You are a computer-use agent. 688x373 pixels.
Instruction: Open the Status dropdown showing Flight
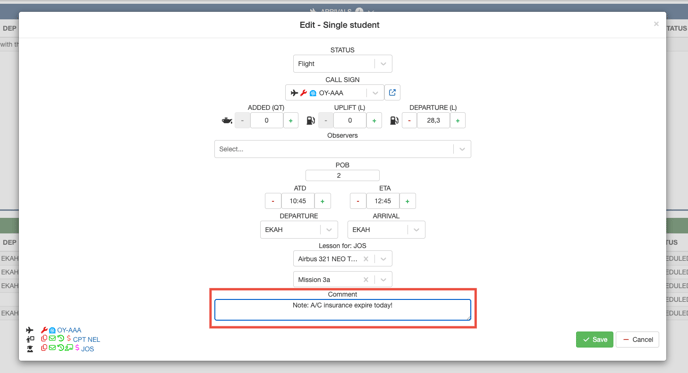(x=343, y=64)
